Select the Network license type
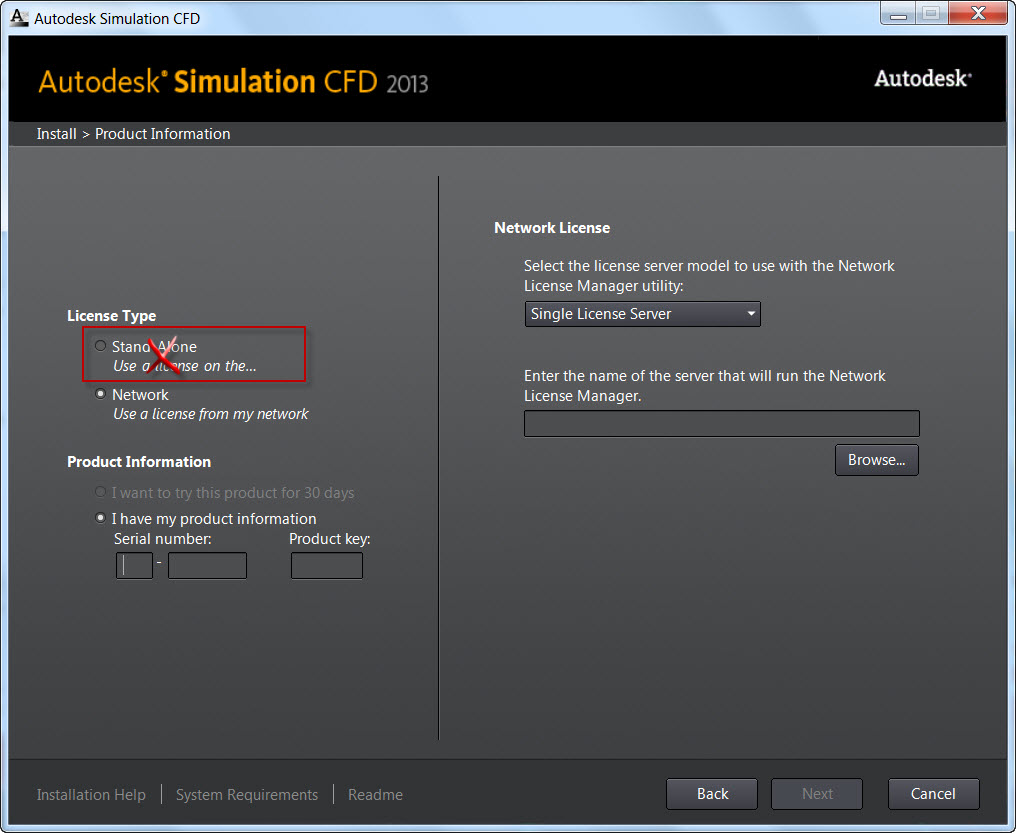The height and width of the screenshot is (833, 1016). click(100, 394)
